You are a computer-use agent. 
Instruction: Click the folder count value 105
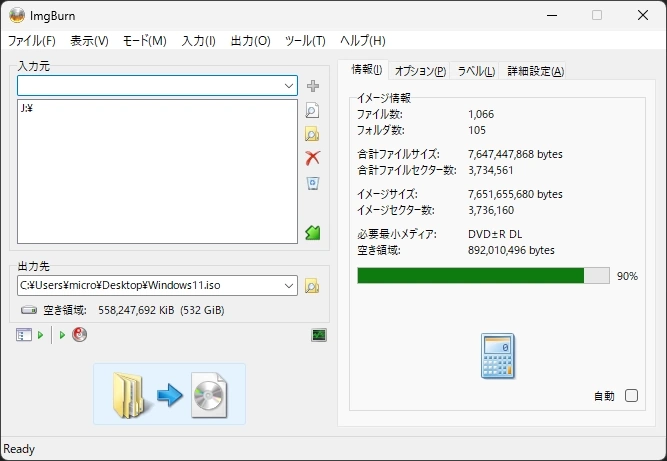click(x=477, y=130)
